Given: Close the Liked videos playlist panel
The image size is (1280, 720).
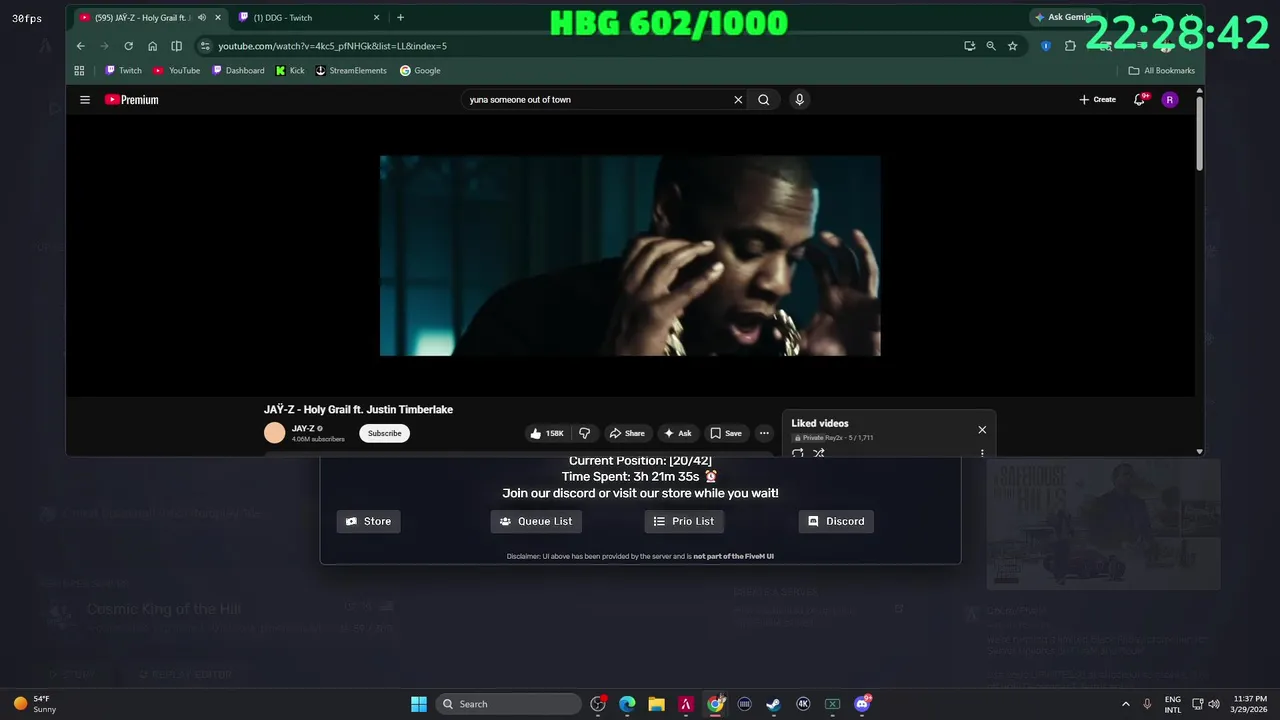Looking at the screenshot, I should (x=982, y=430).
